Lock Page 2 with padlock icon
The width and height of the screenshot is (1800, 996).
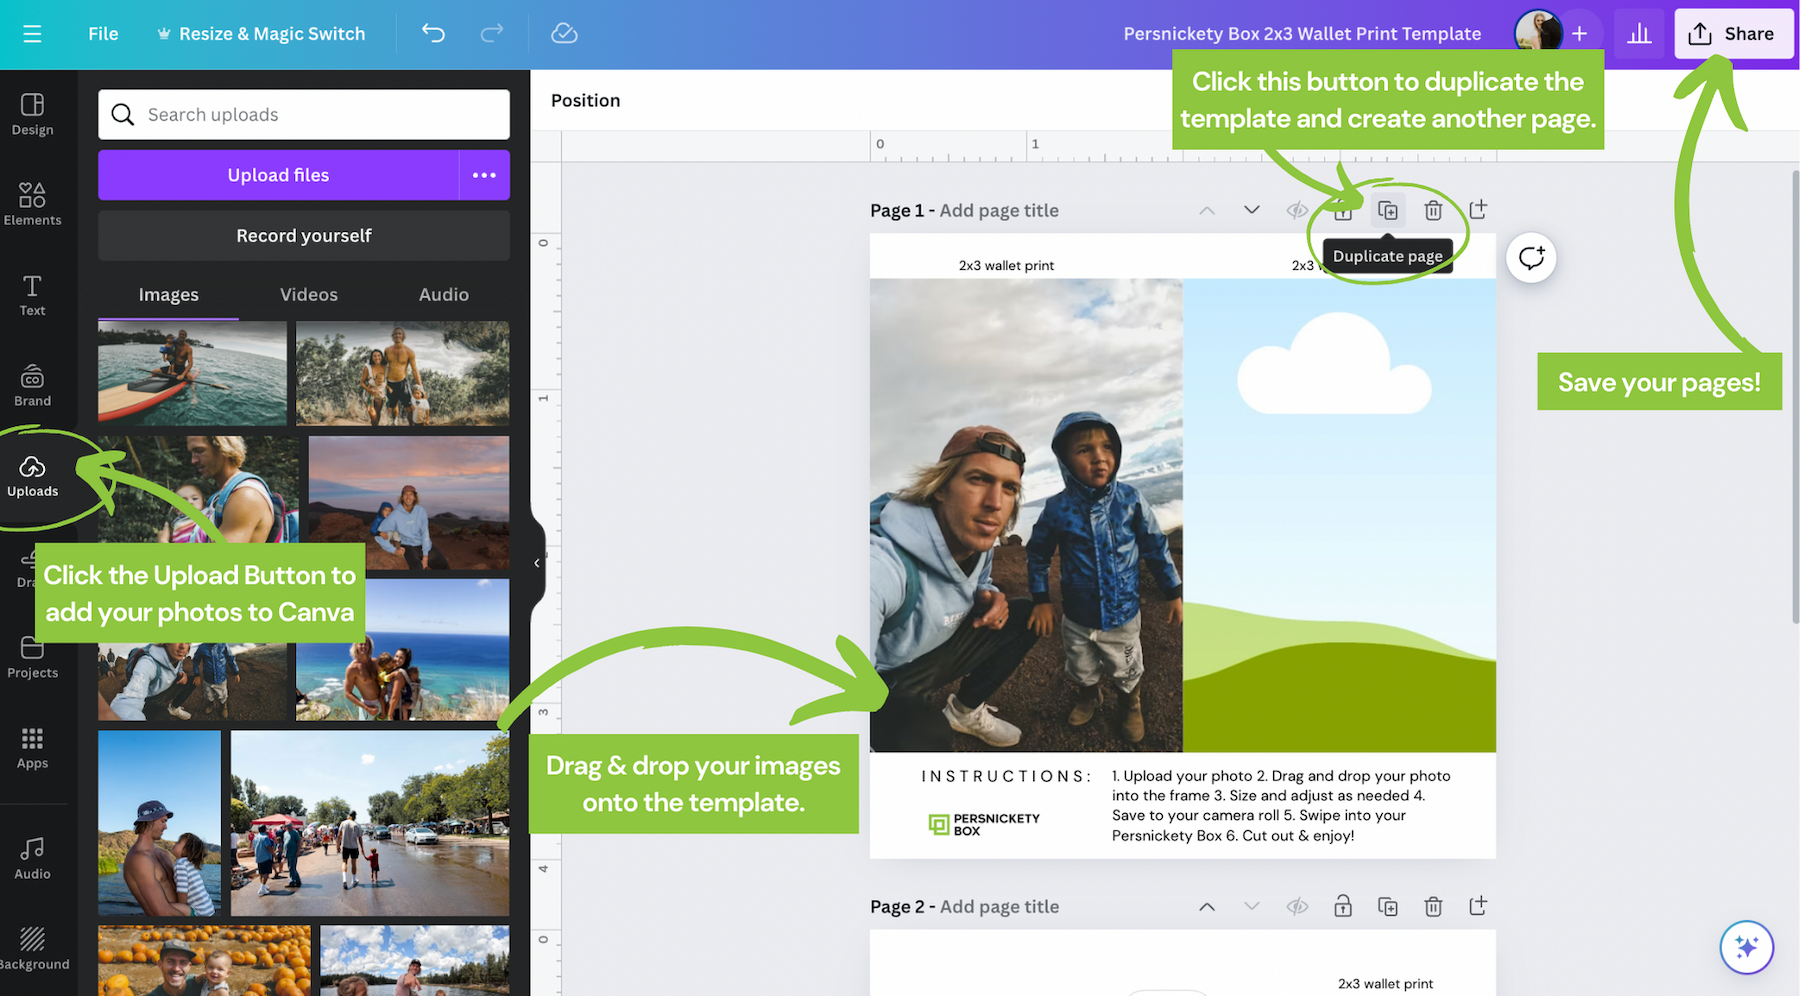[1343, 906]
